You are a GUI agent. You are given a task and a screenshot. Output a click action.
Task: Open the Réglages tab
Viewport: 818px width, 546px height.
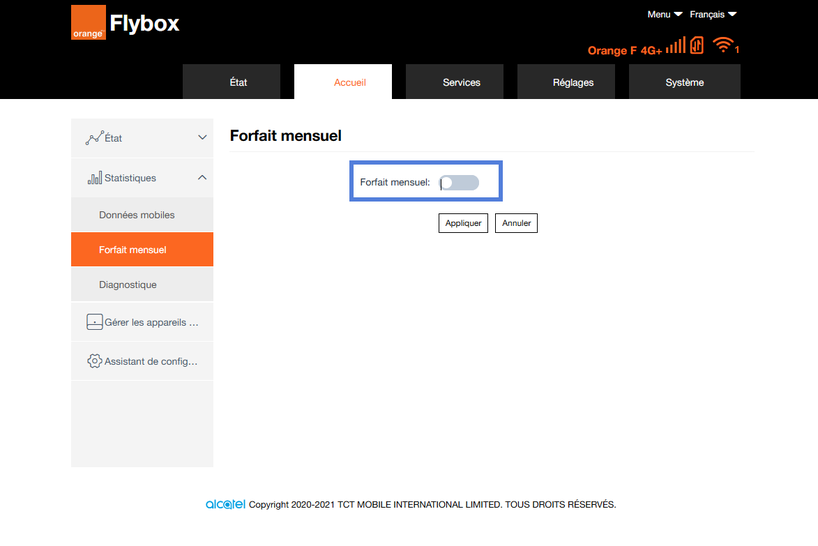tap(566, 82)
